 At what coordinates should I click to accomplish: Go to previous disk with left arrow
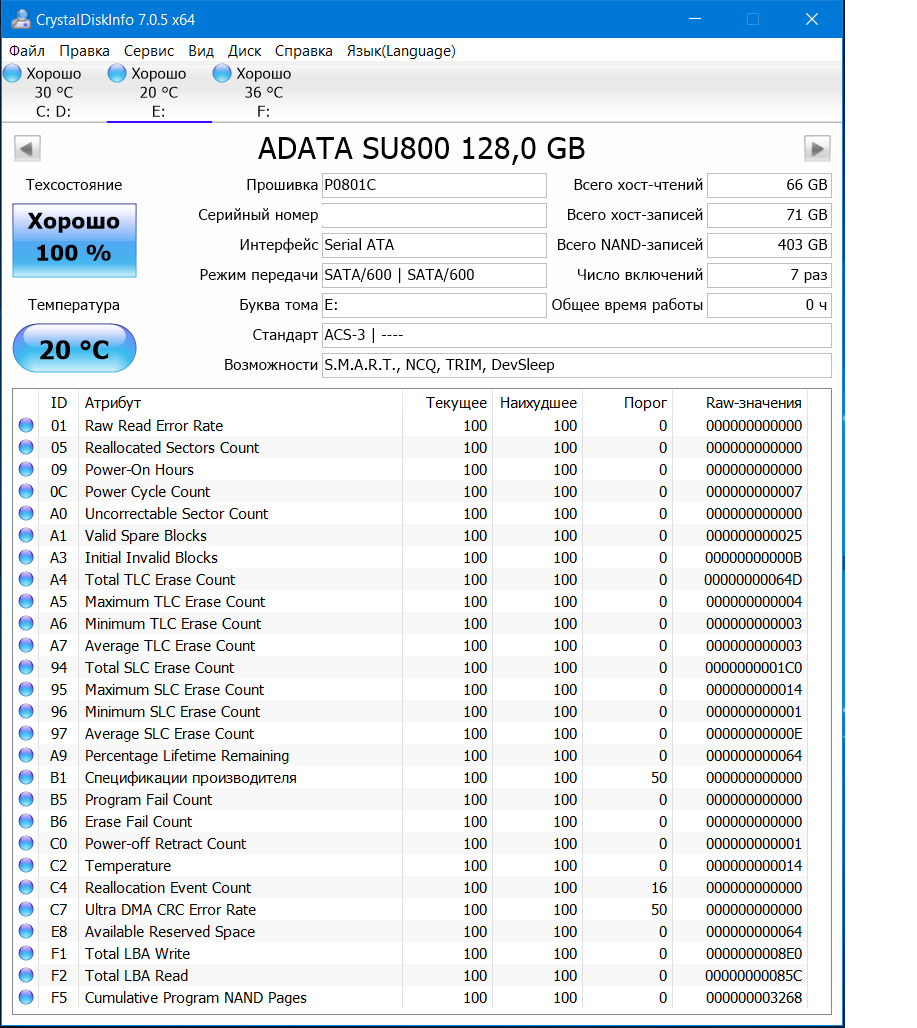coord(28,148)
